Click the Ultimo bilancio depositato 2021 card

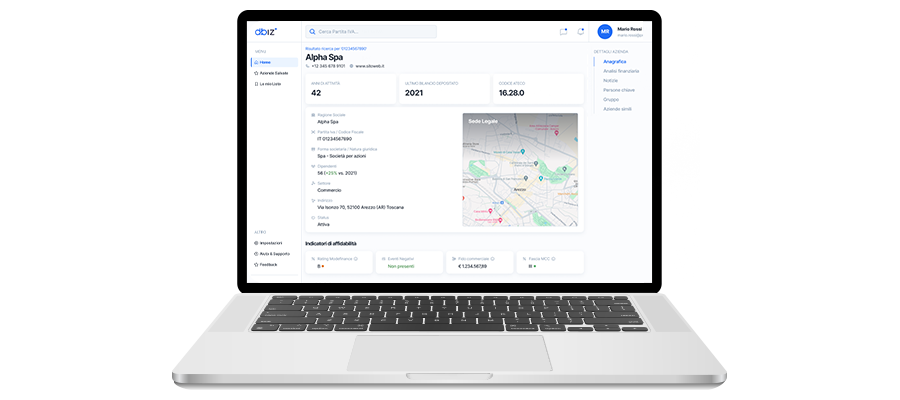pos(444,89)
